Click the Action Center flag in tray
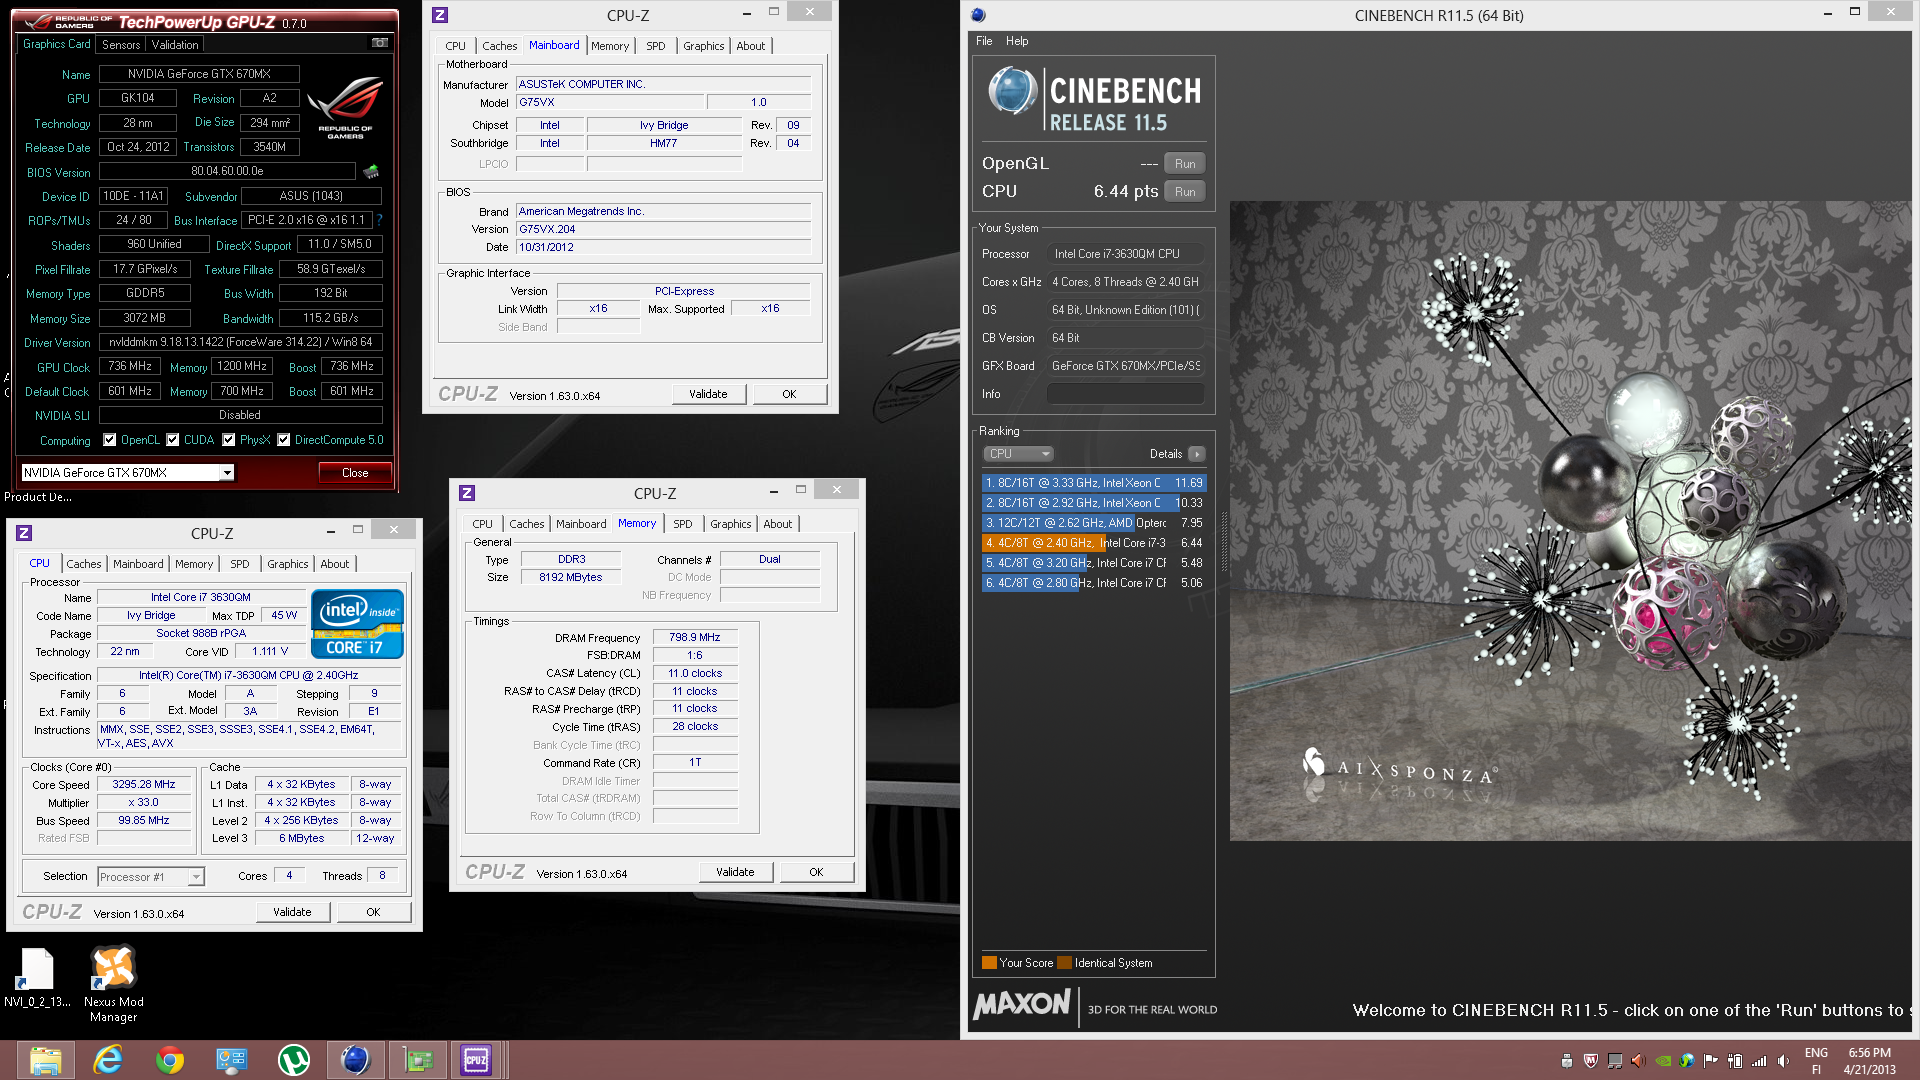The height and width of the screenshot is (1080, 1920). (x=1711, y=1061)
